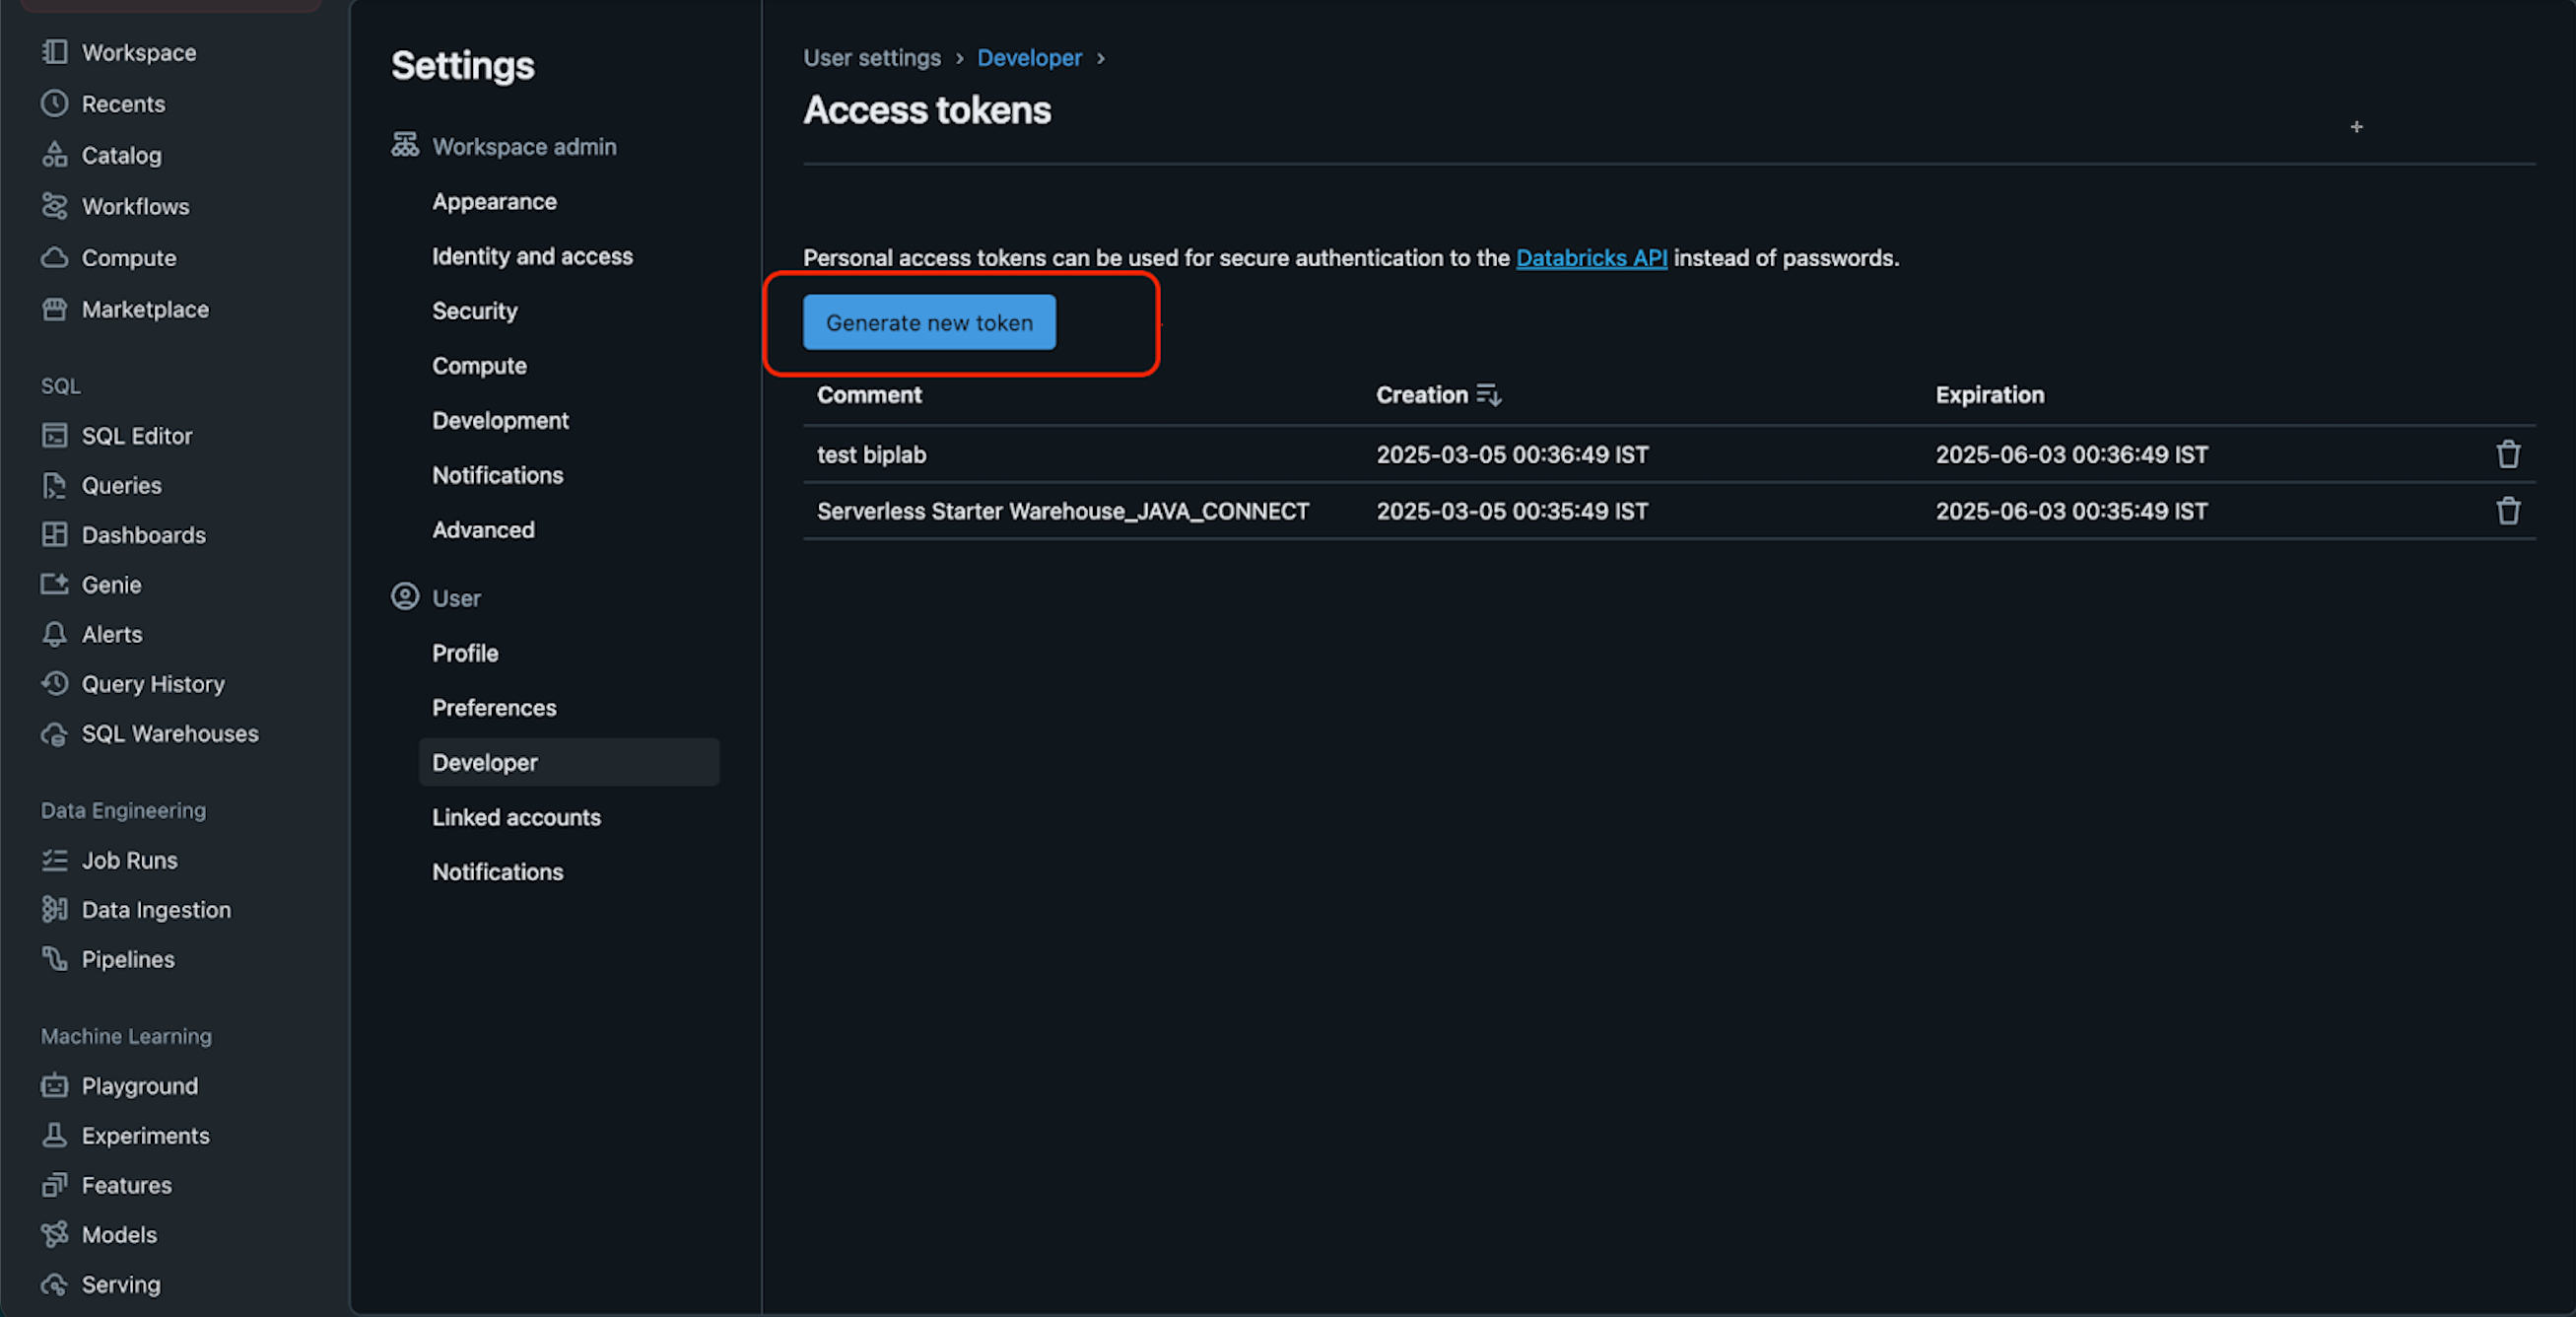Follow the Databricks API link
This screenshot has width=2576, height=1317.
1591,258
